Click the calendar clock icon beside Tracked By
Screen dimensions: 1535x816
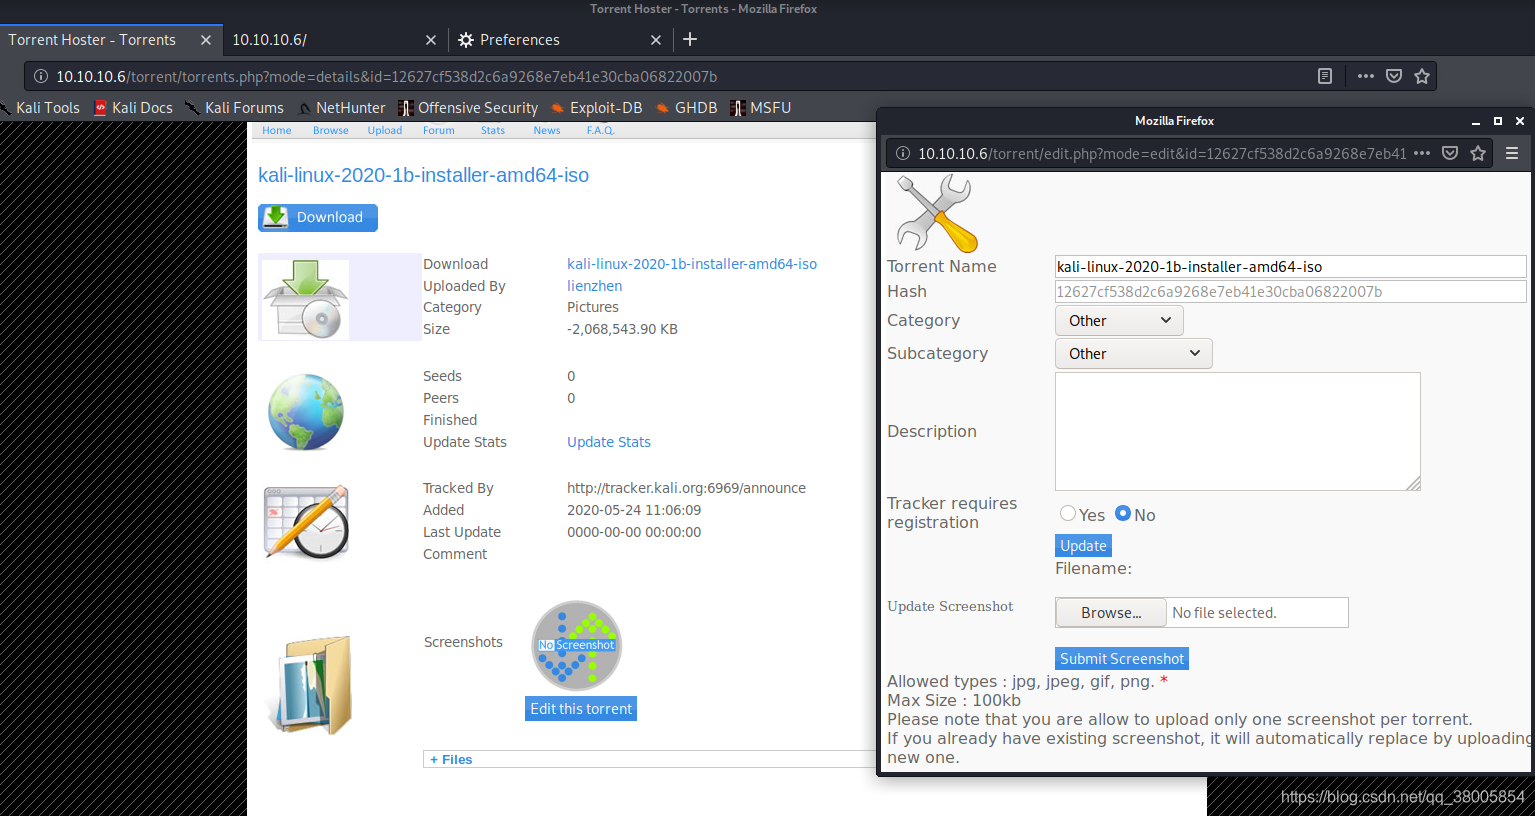pos(306,521)
